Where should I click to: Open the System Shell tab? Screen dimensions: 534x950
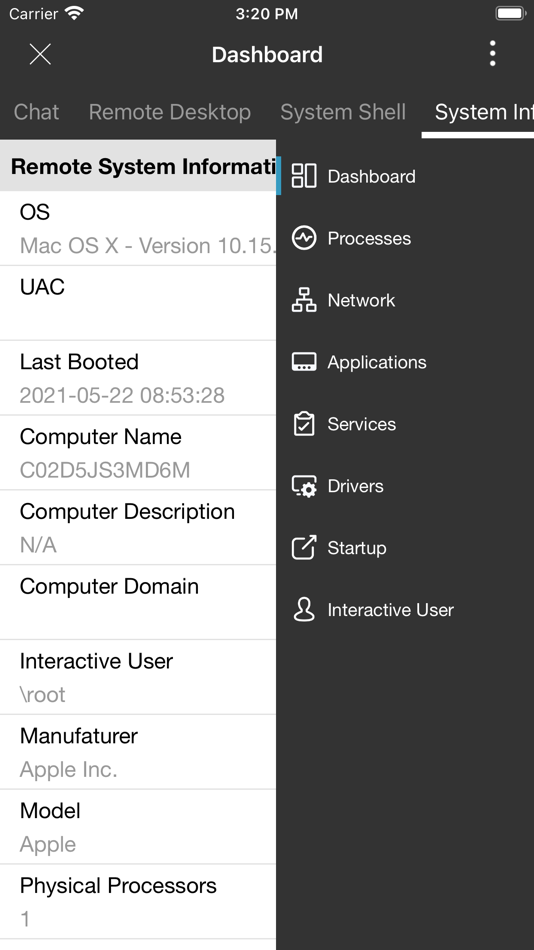(343, 112)
